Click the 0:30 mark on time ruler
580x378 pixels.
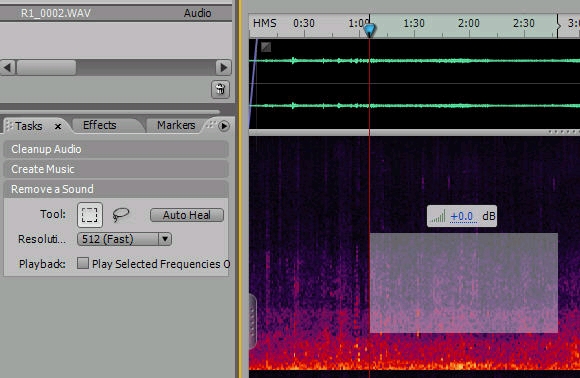(304, 23)
